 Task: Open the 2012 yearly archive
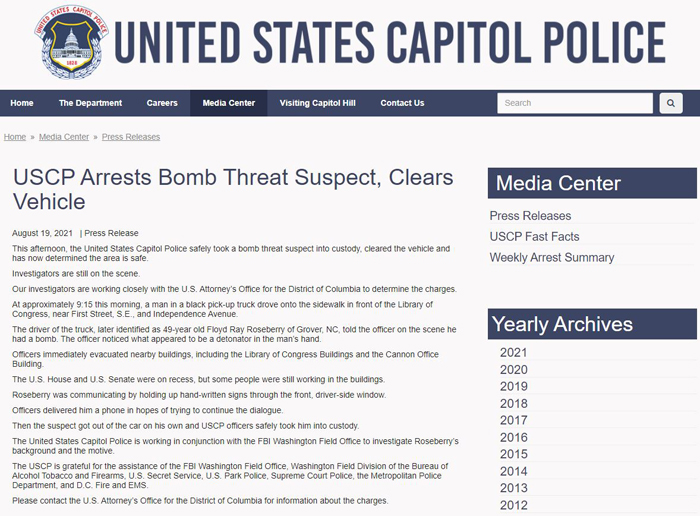coord(513,505)
